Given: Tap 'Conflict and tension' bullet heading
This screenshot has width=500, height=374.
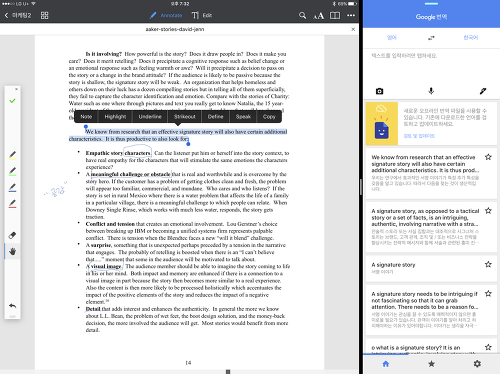Looking at the screenshot, I should tap(110, 224).
